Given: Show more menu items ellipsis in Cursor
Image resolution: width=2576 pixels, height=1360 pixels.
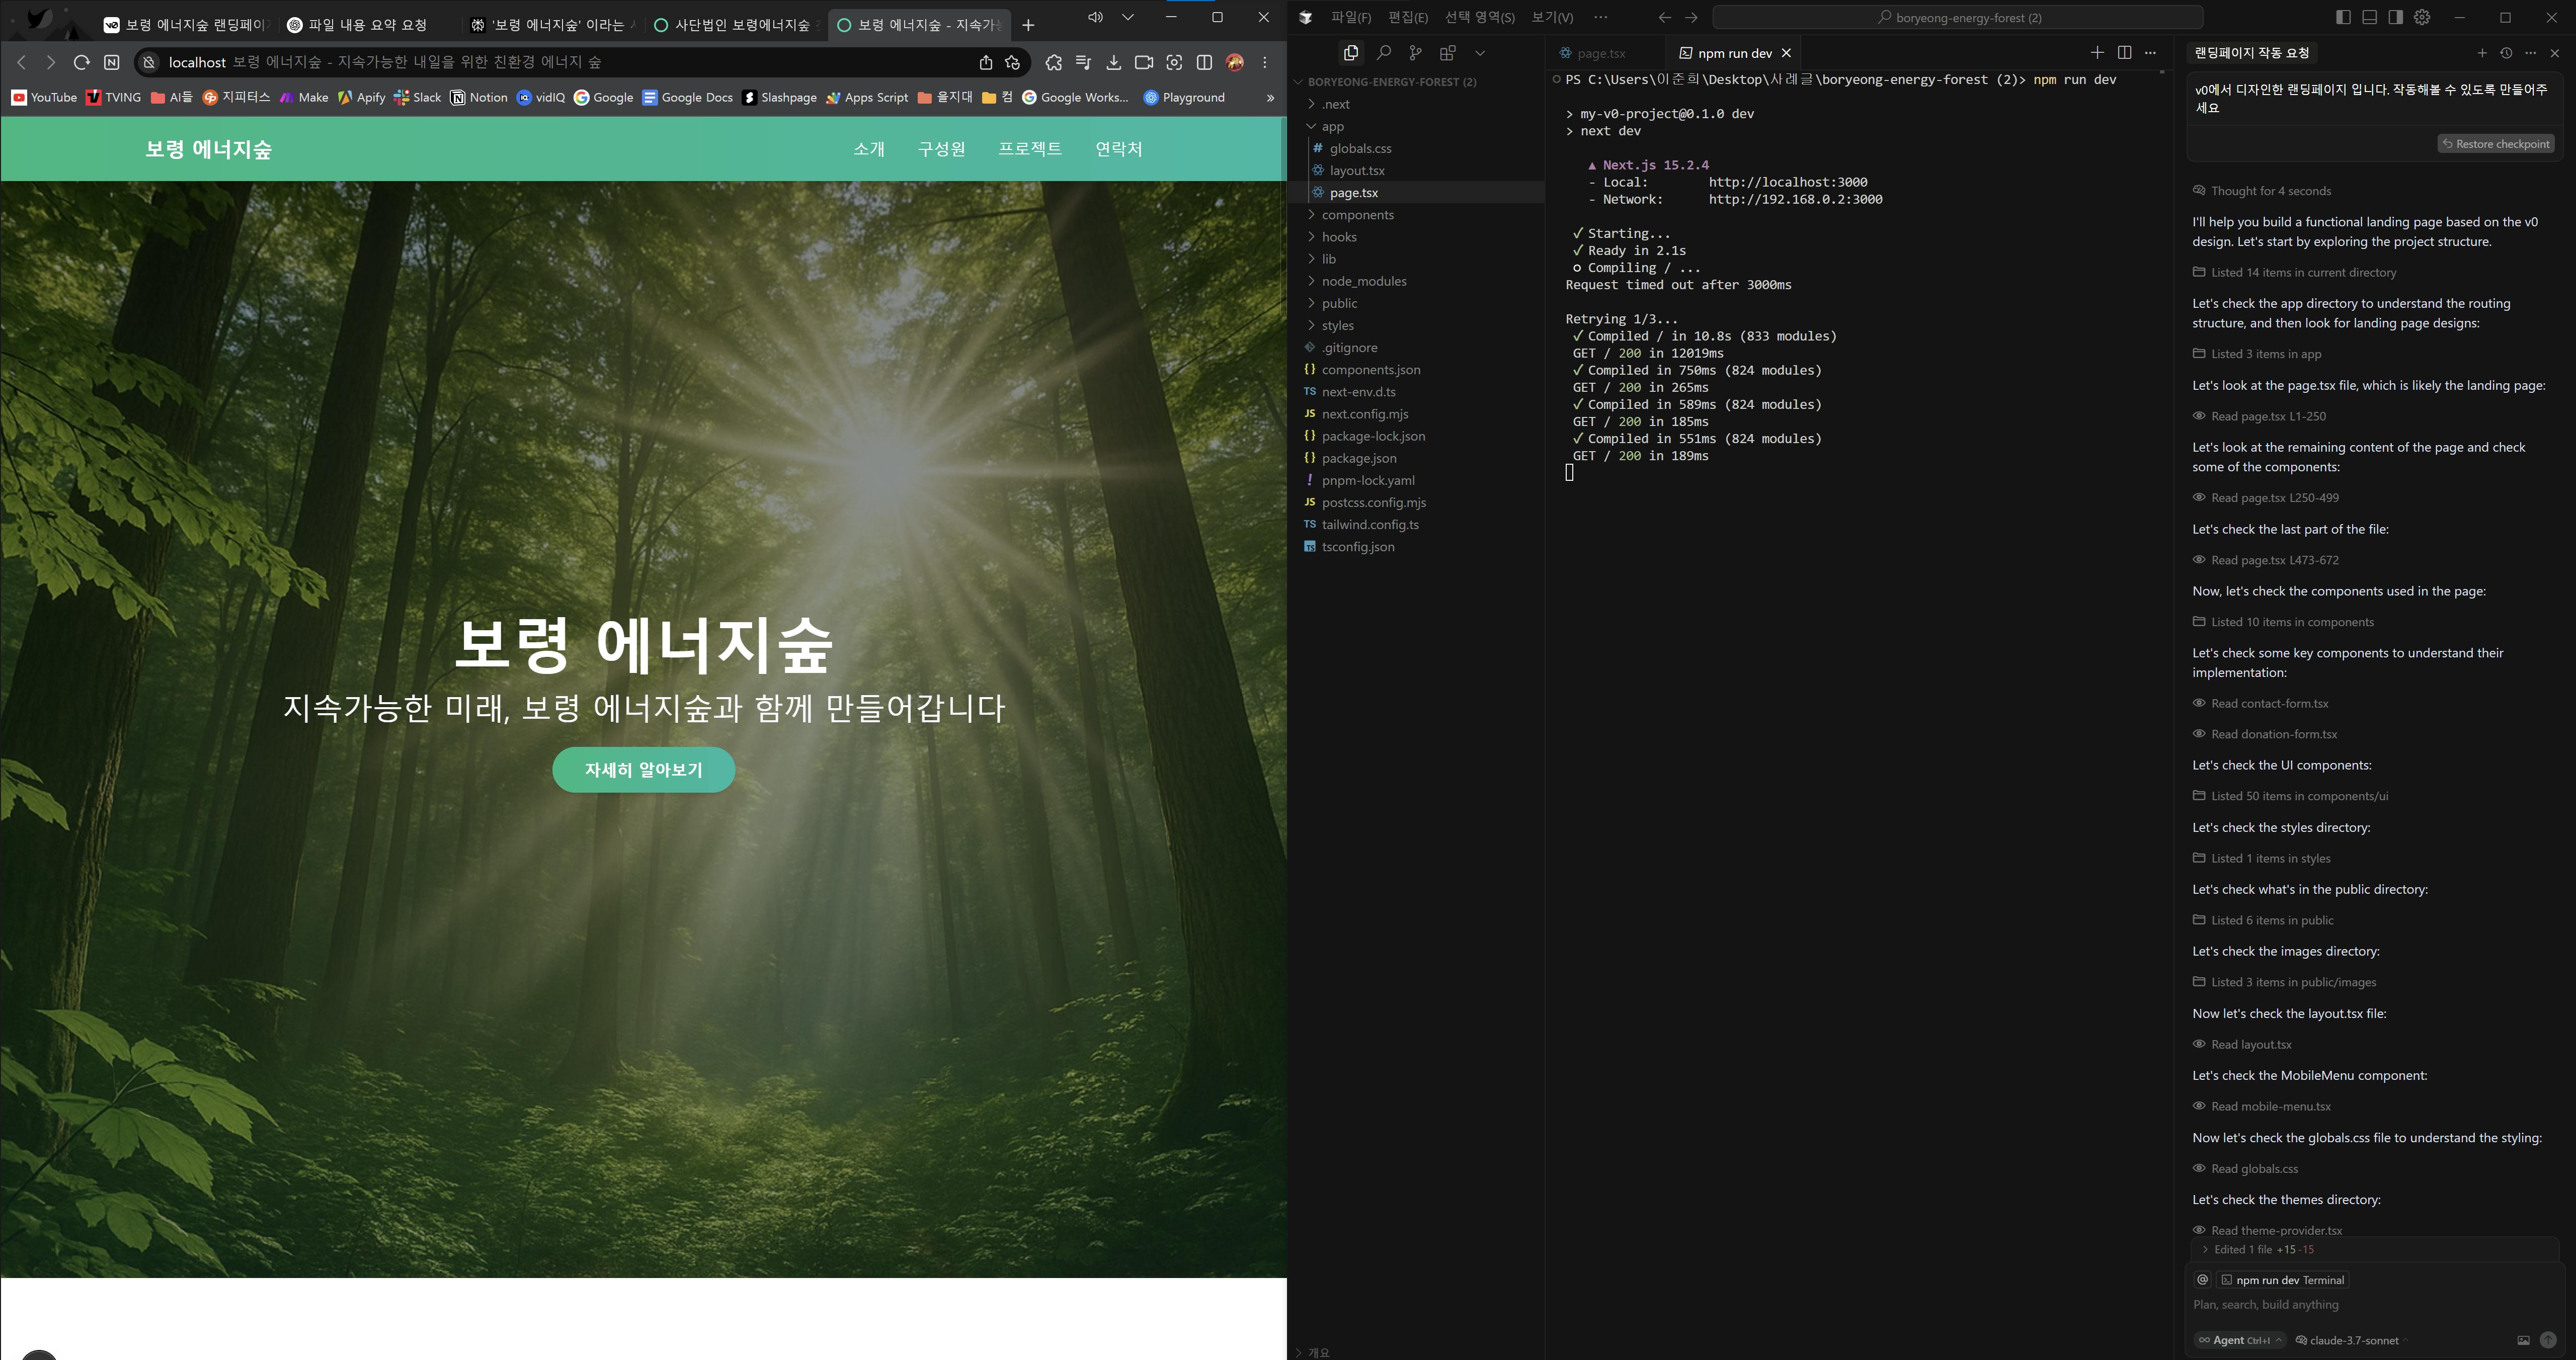Looking at the screenshot, I should [x=1600, y=17].
